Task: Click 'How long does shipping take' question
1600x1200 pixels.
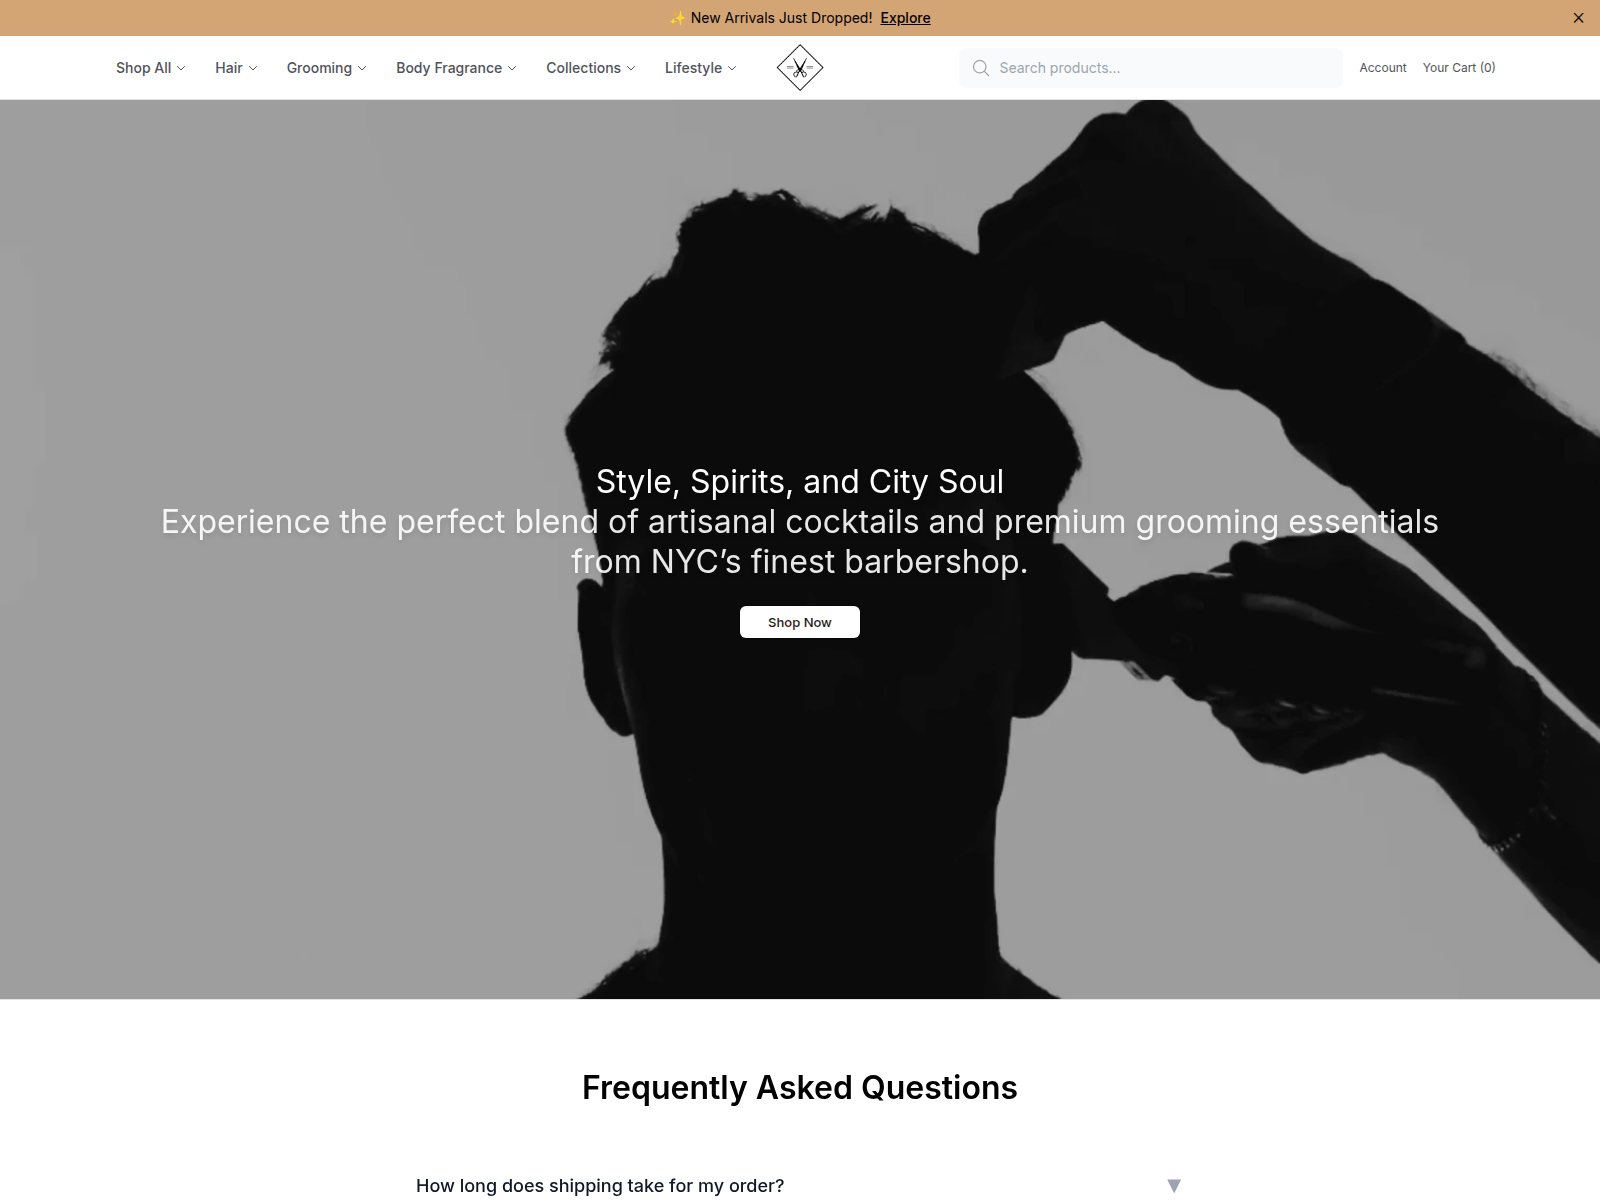Action: [x=600, y=1185]
